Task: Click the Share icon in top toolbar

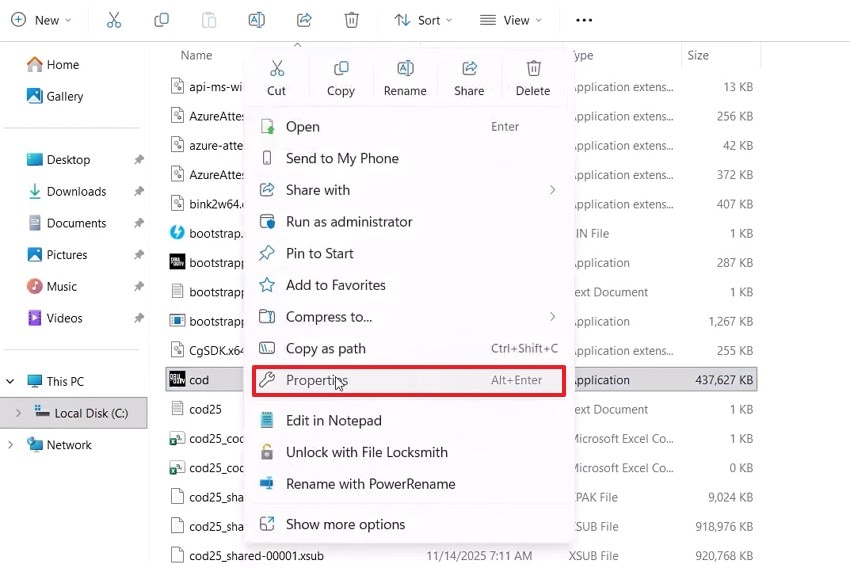Action: pyautogui.click(x=304, y=20)
